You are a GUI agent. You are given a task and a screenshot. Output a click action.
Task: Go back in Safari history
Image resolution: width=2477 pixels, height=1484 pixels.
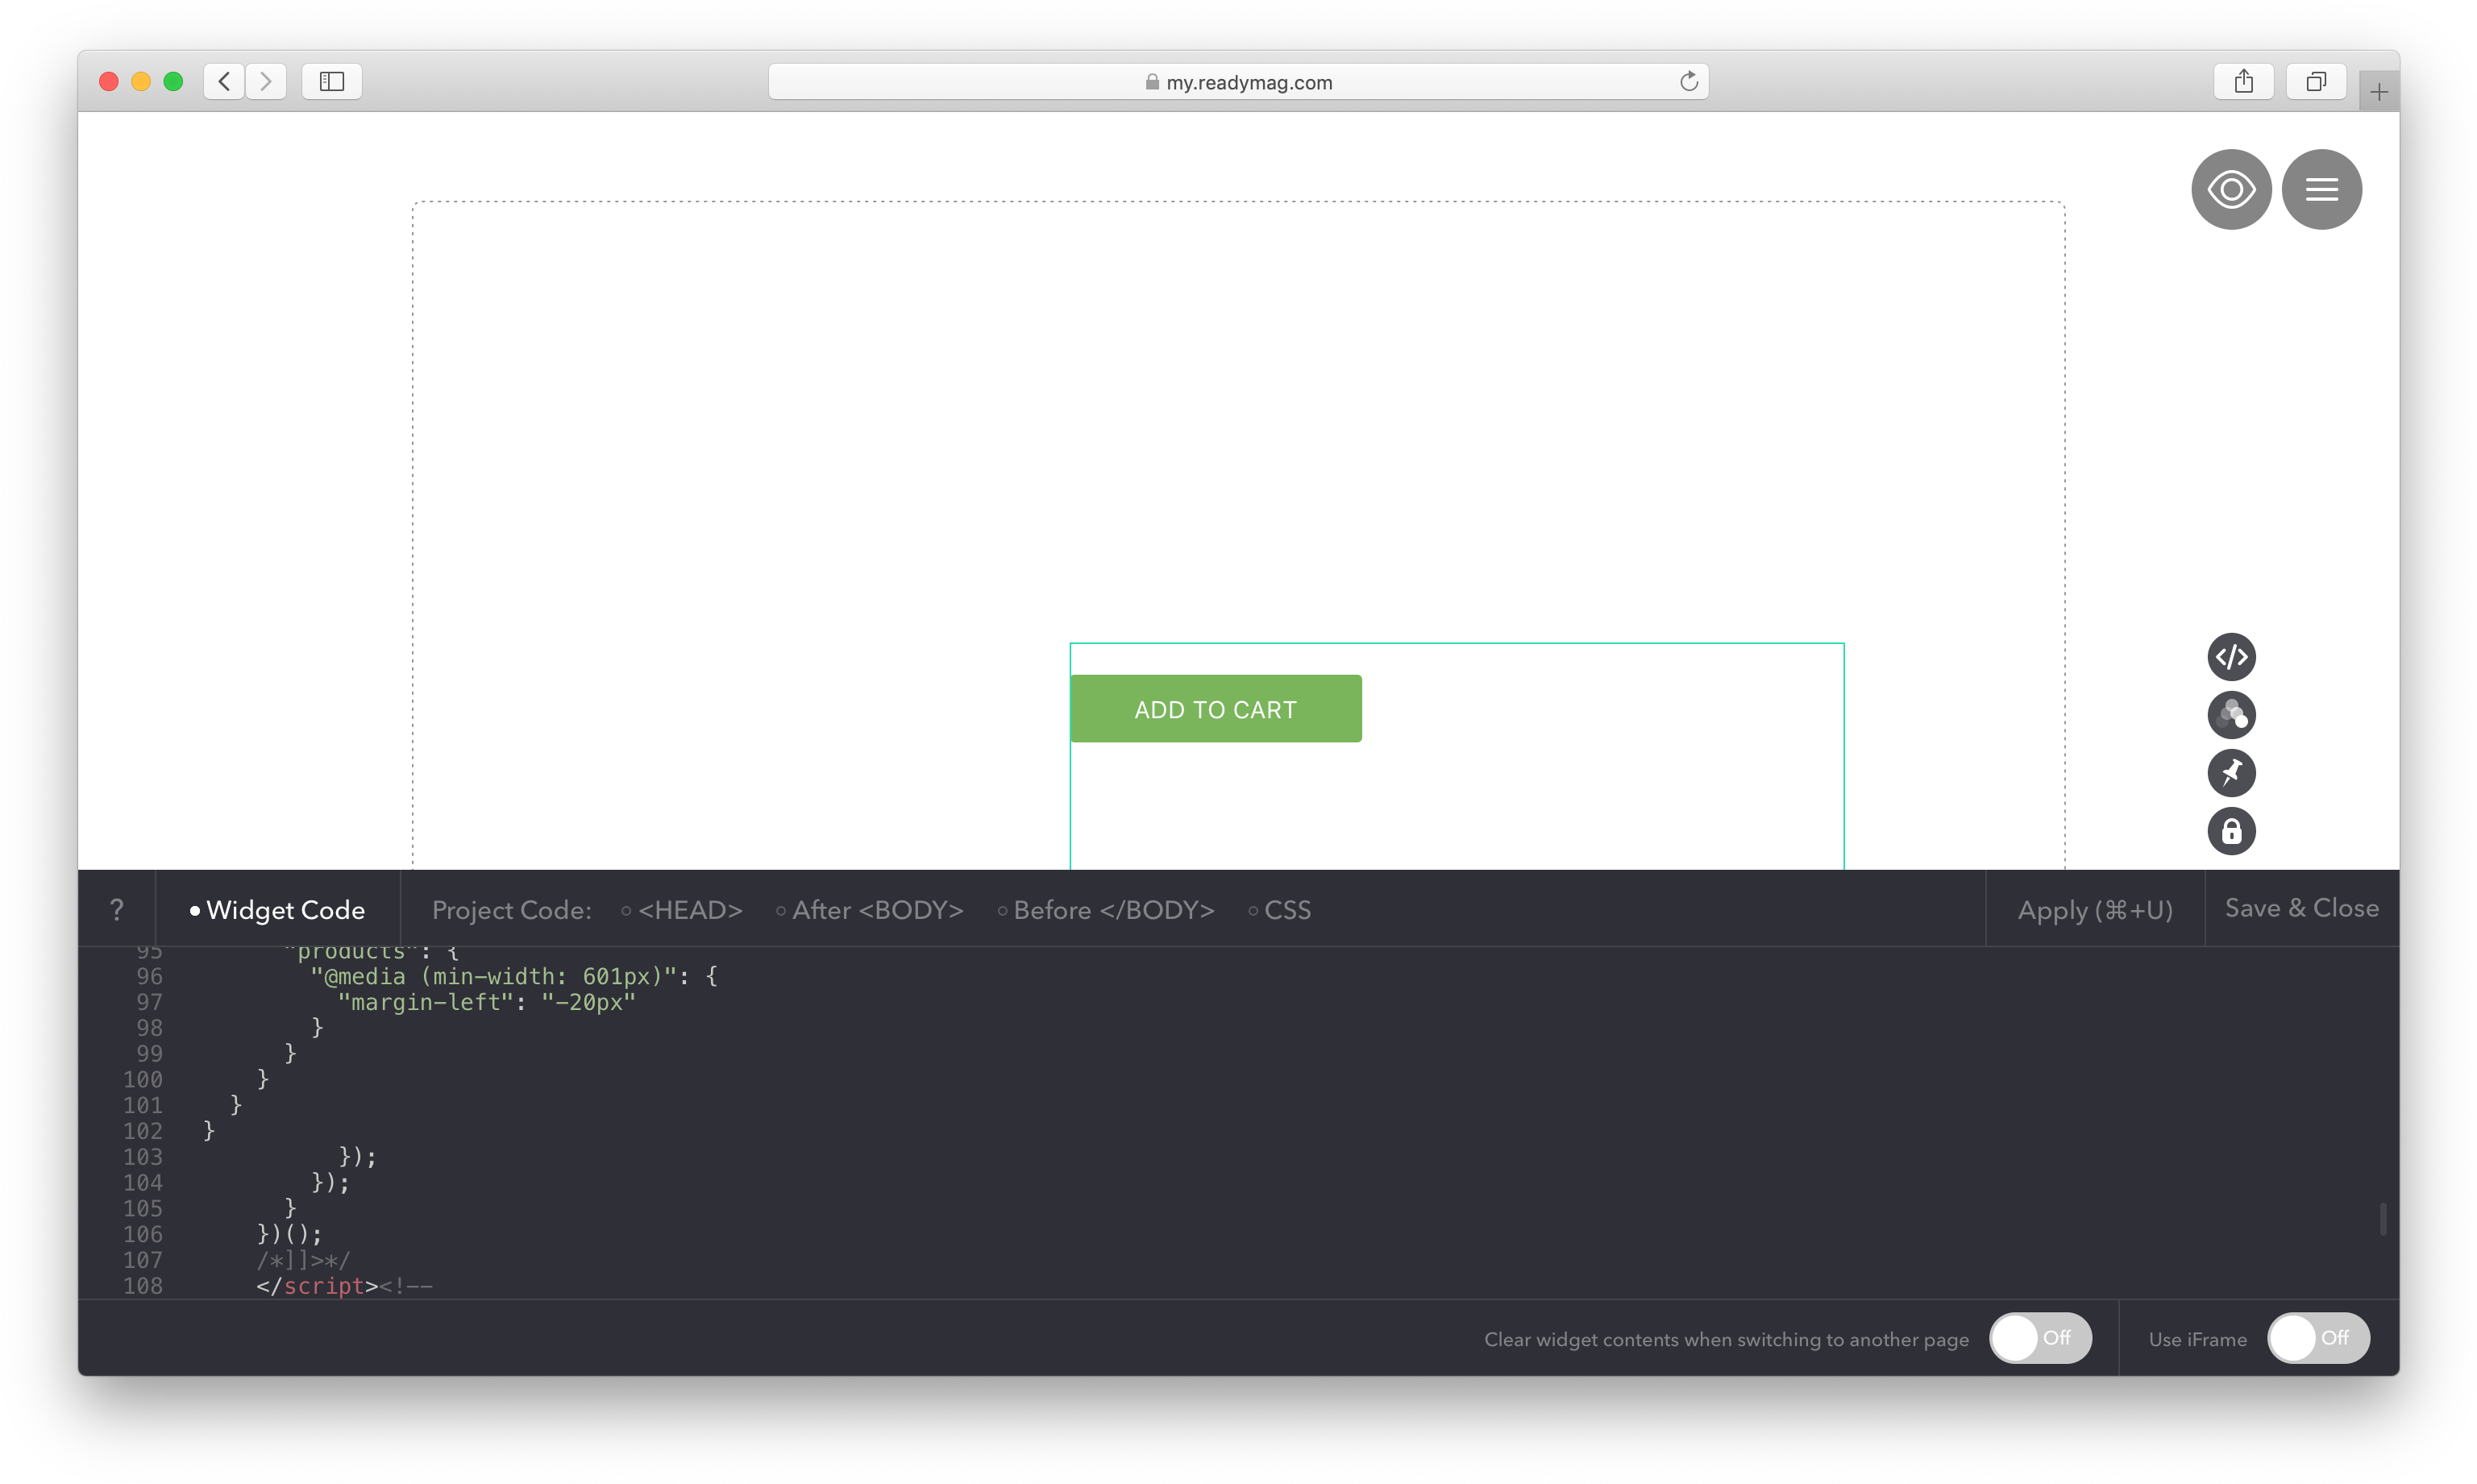pyautogui.click(x=224, y=82)
